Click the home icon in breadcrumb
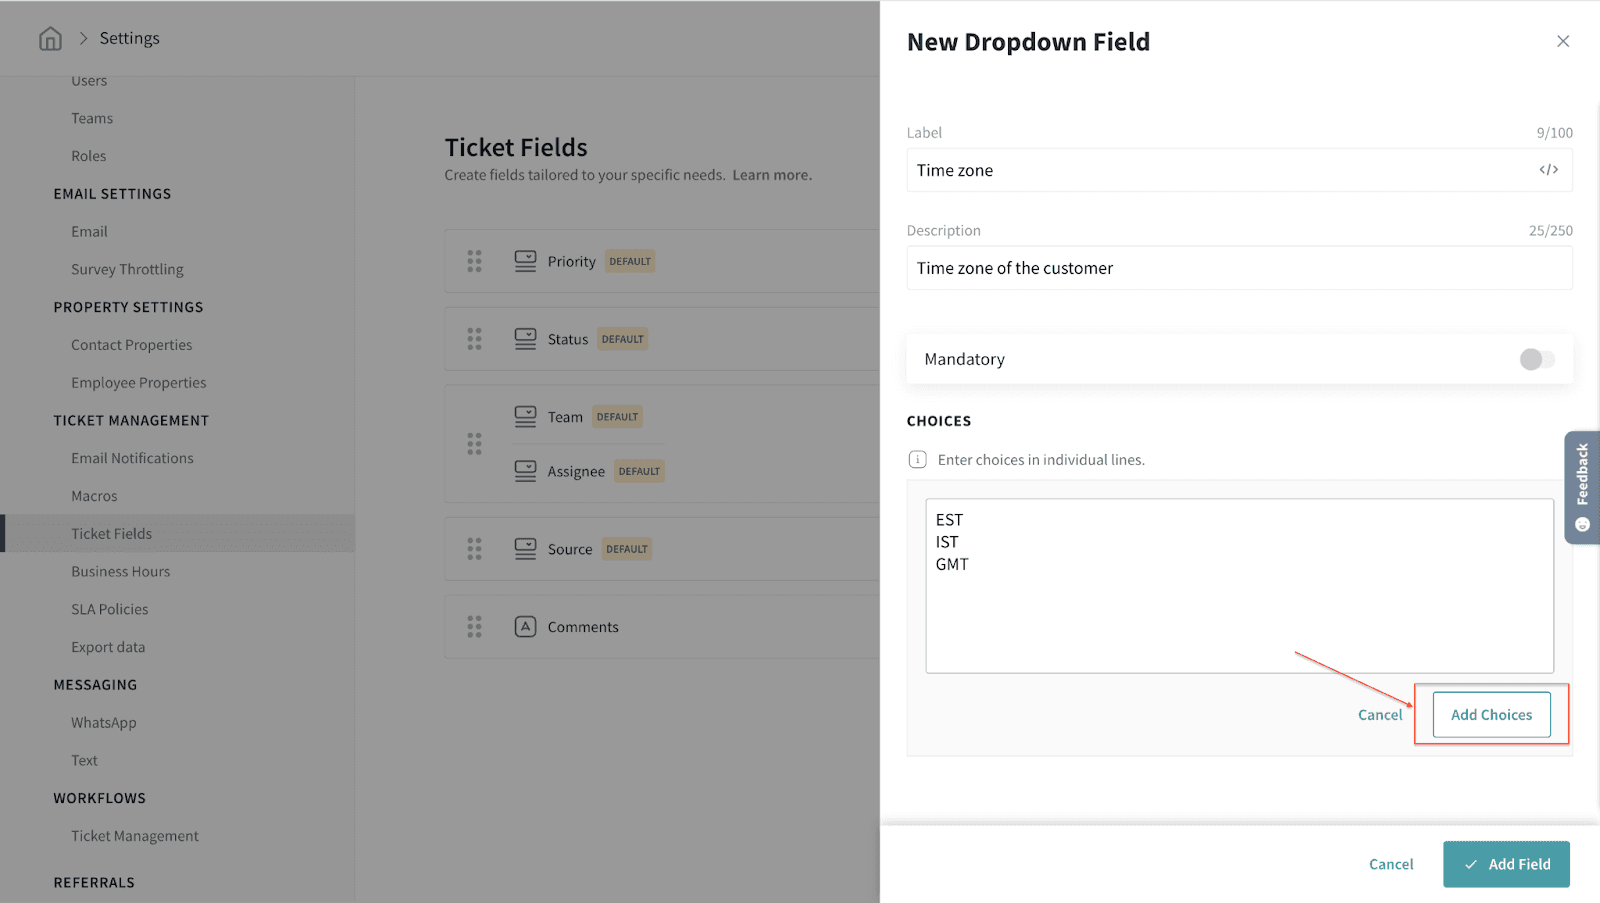 50,38
